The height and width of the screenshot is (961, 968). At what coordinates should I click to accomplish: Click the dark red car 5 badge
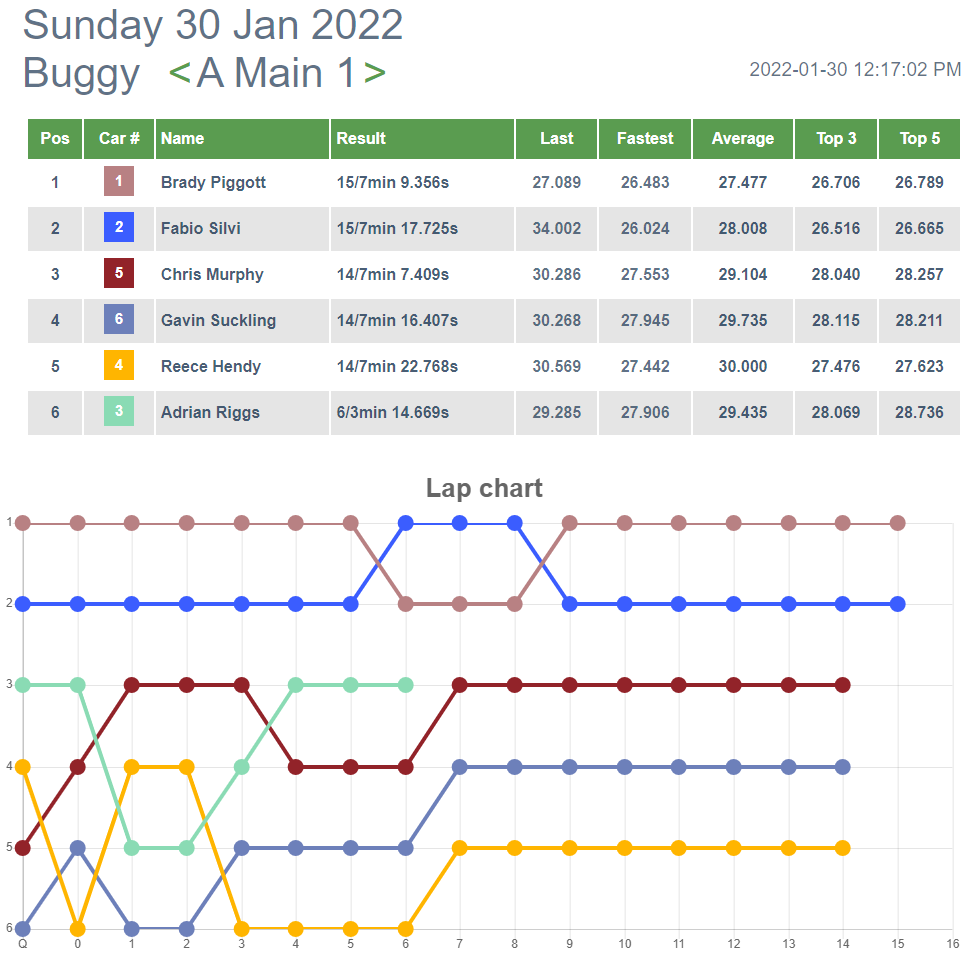click(x=119, y=273)
